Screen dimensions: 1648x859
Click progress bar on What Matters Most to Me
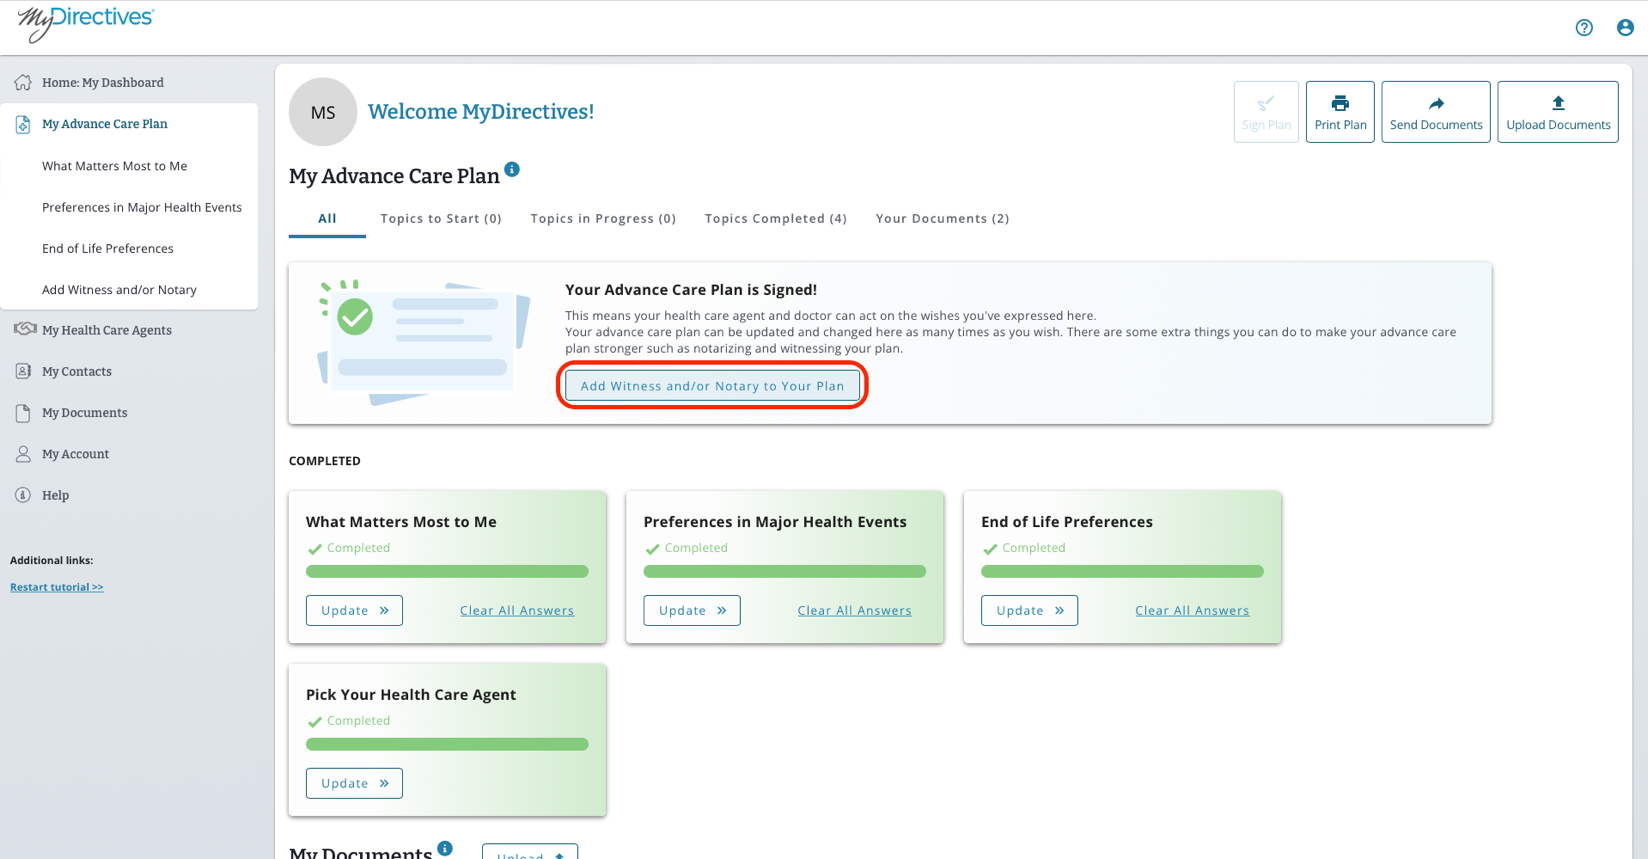click(447, 571)
